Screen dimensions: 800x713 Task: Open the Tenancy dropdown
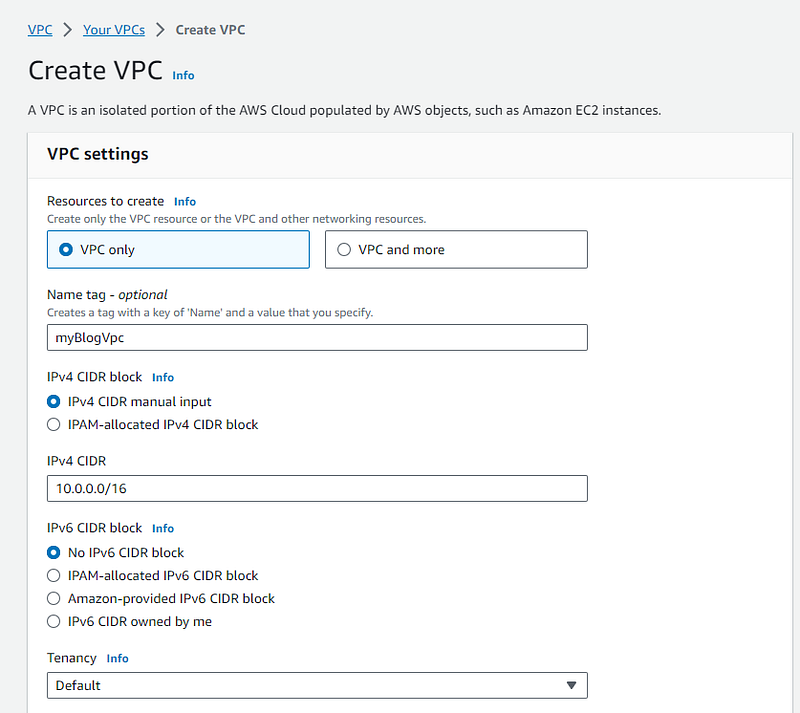pyautogui.click(x=316, y=685)
